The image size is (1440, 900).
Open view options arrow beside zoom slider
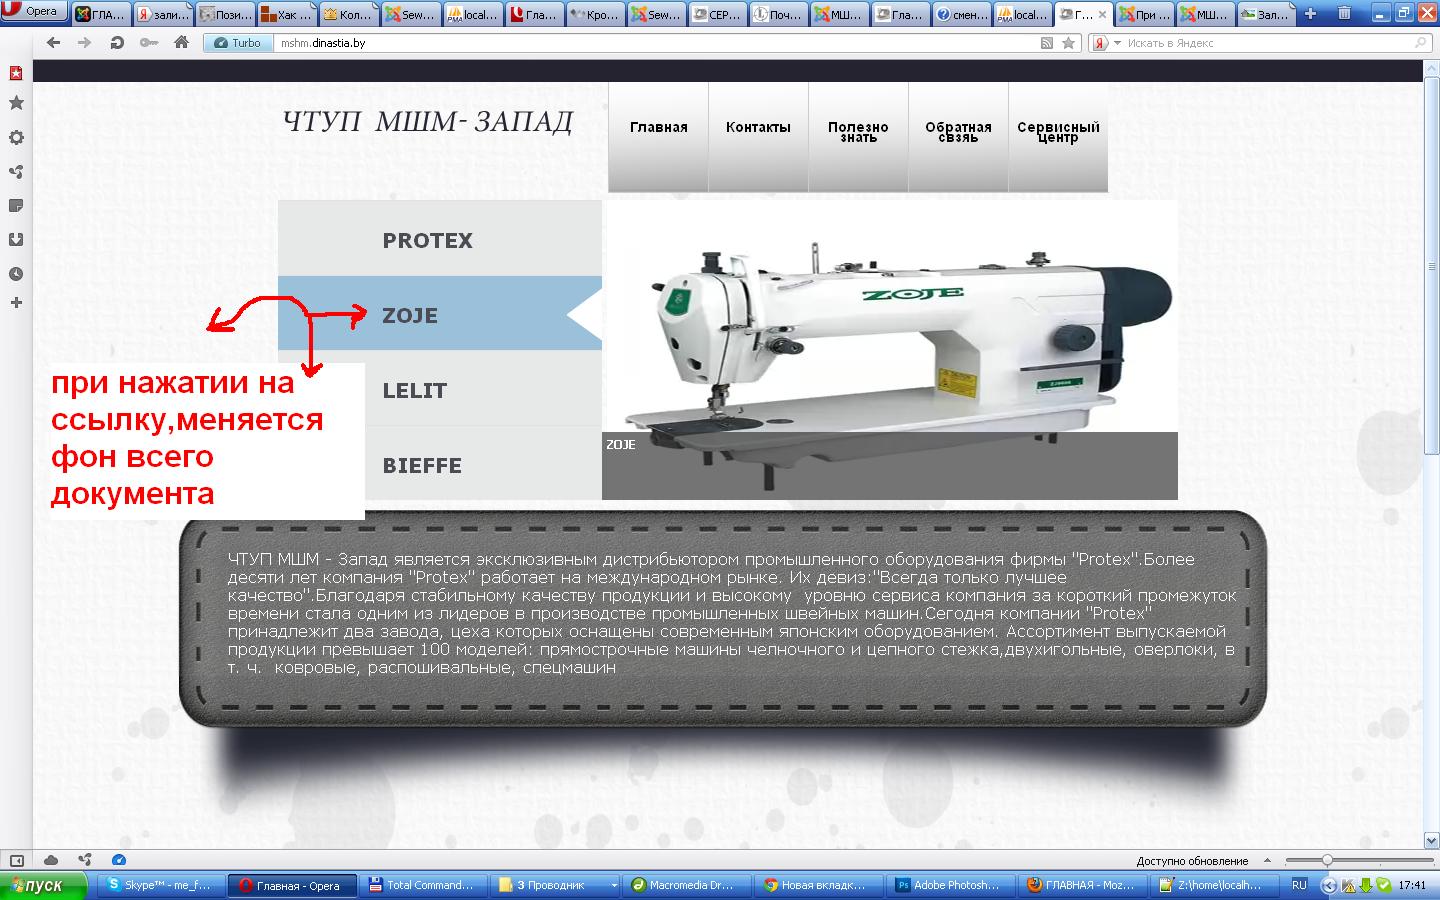coord(1268,861)
